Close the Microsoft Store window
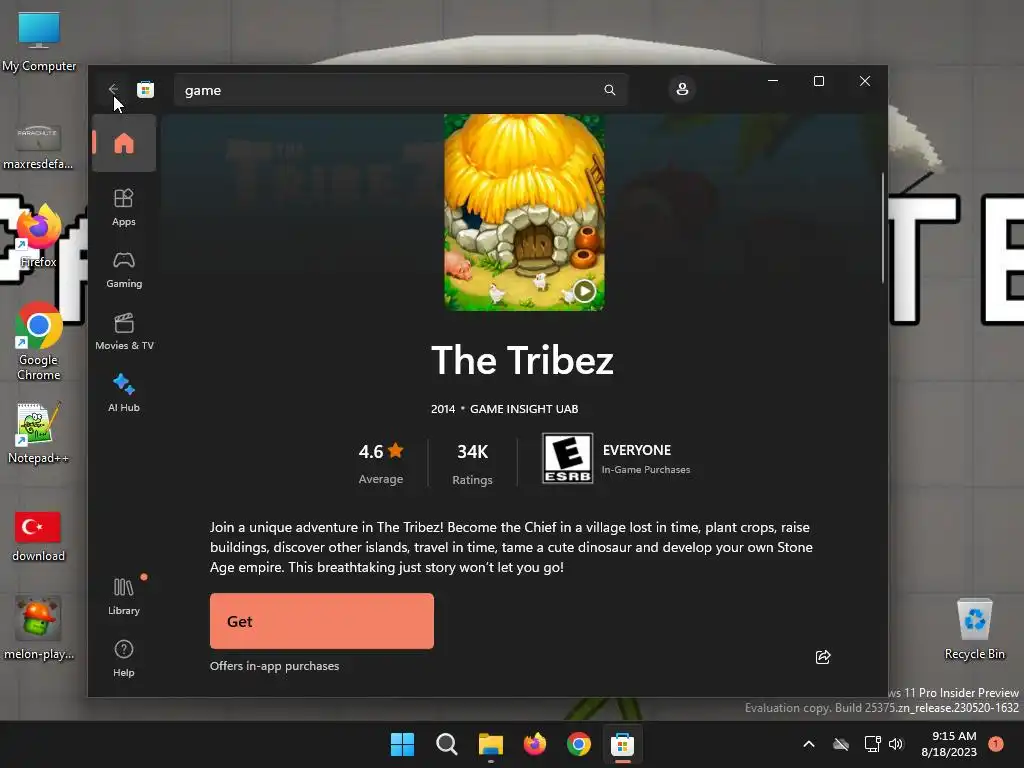Image resolution: width=1024 pixels, height=768 pixels. 865,81
